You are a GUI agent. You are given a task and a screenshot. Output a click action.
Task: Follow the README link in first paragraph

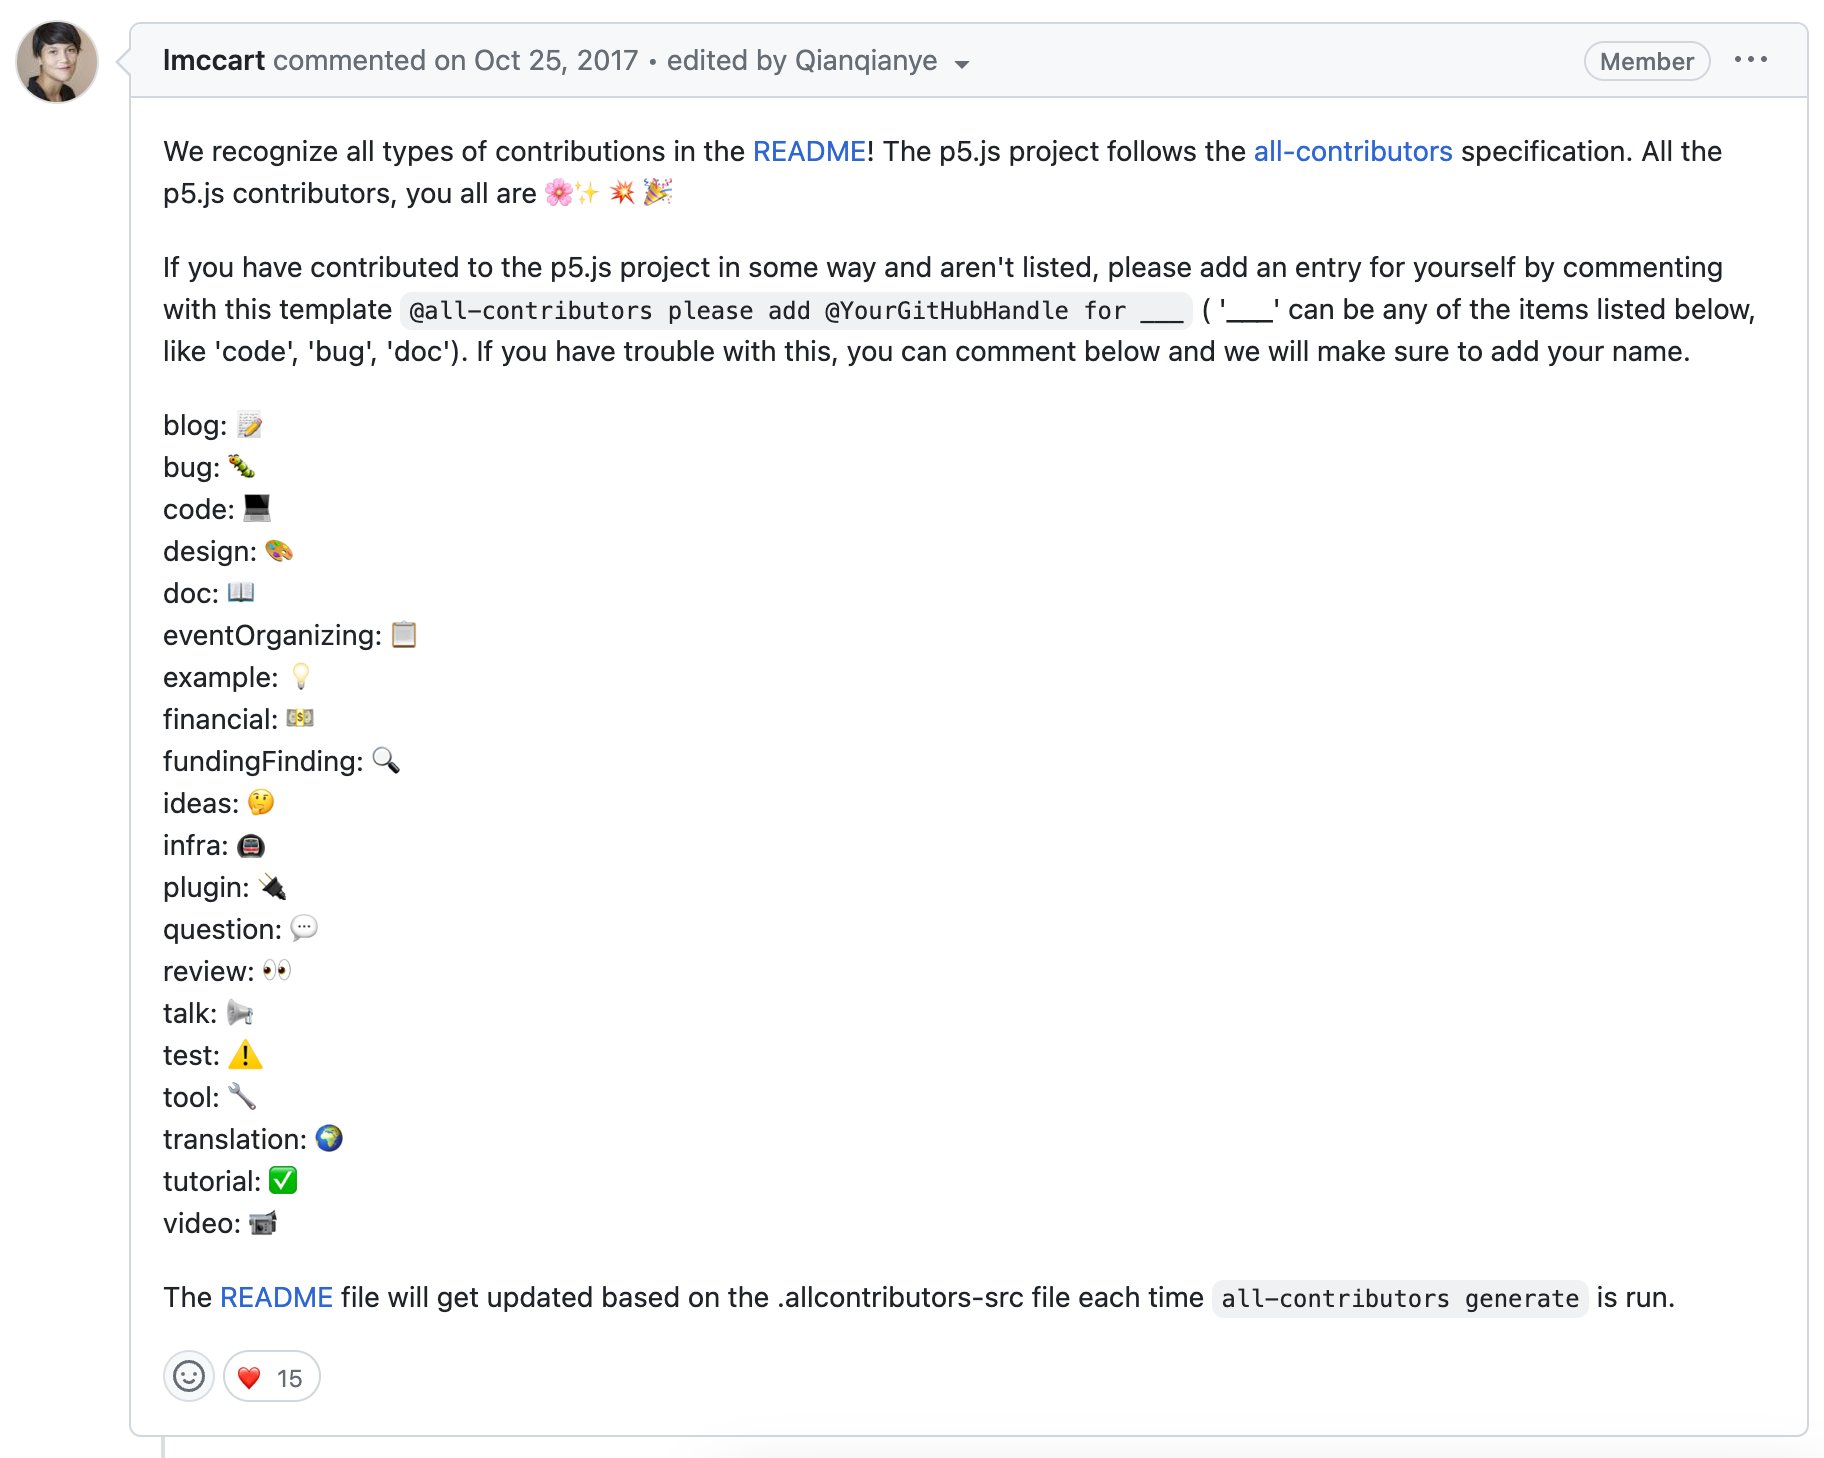[x=809, y=151]
